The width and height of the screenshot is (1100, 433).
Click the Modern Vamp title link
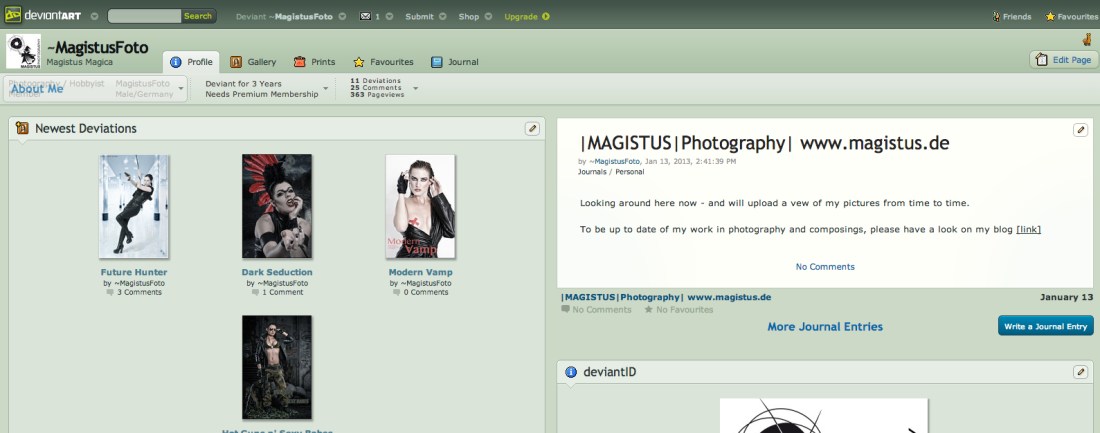pyautogui.click(x=420, y=272)
